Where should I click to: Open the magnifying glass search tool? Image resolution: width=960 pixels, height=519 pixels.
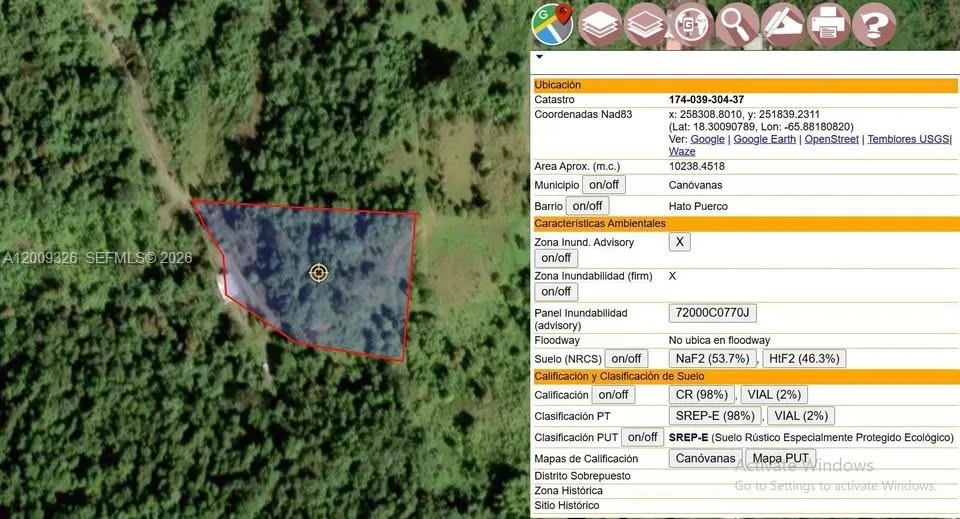pyautogui.click(x=738, y=24)
